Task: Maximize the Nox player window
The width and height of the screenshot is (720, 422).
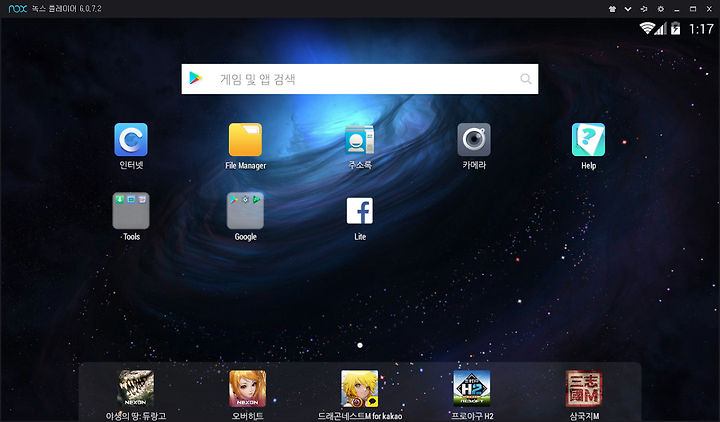Action: click(693, 9)
